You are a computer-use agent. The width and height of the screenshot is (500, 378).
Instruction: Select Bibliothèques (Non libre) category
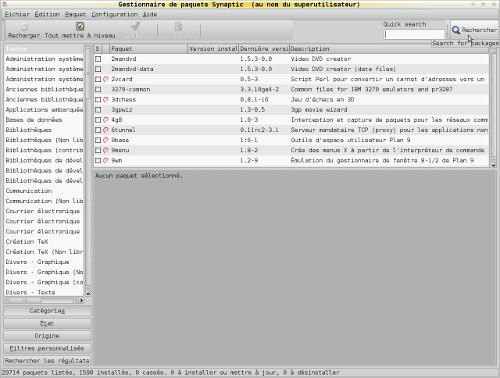click(44, 140)
